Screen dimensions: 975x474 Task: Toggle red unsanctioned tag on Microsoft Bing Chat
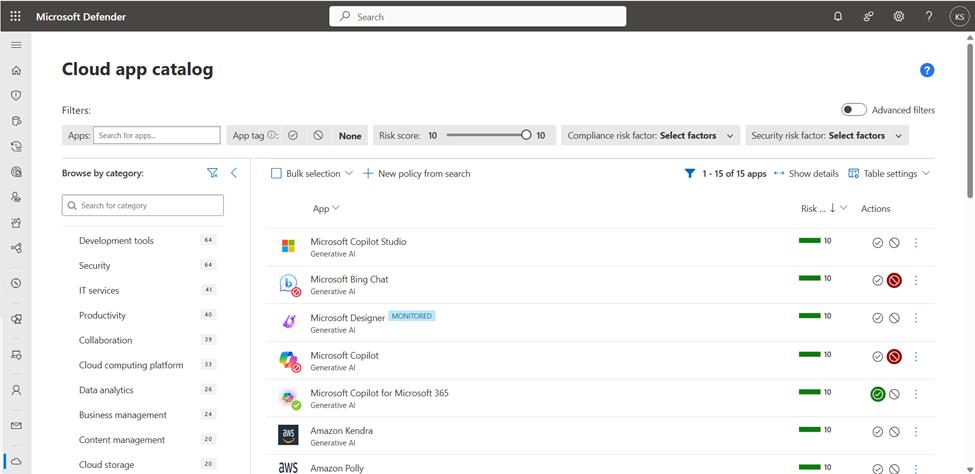(x=894, y=281)
